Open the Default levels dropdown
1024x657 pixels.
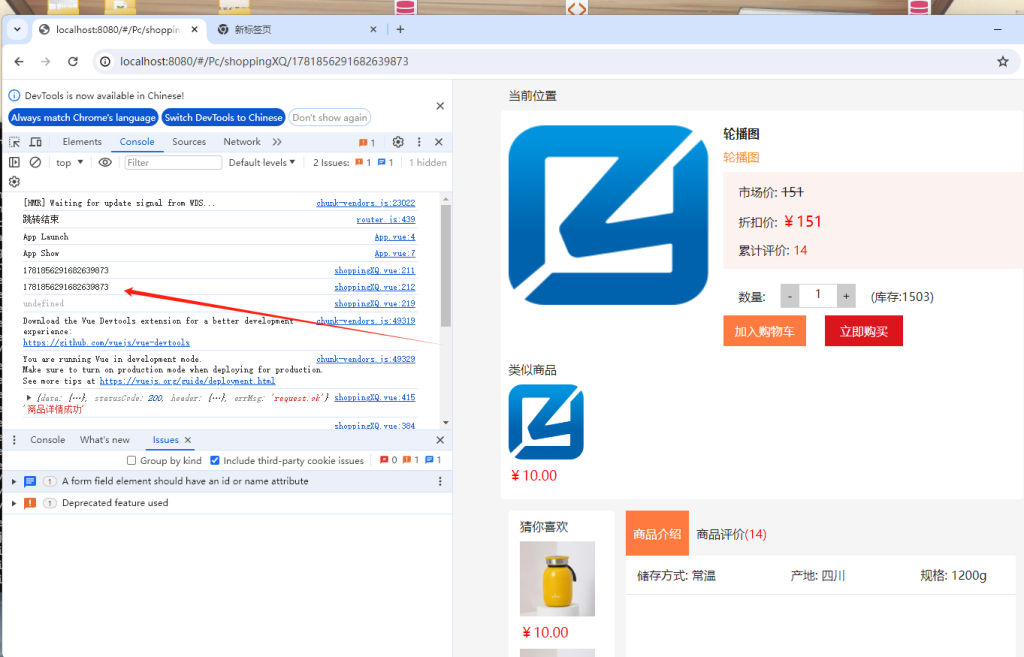pyautogui.click(x=262, y=162)
